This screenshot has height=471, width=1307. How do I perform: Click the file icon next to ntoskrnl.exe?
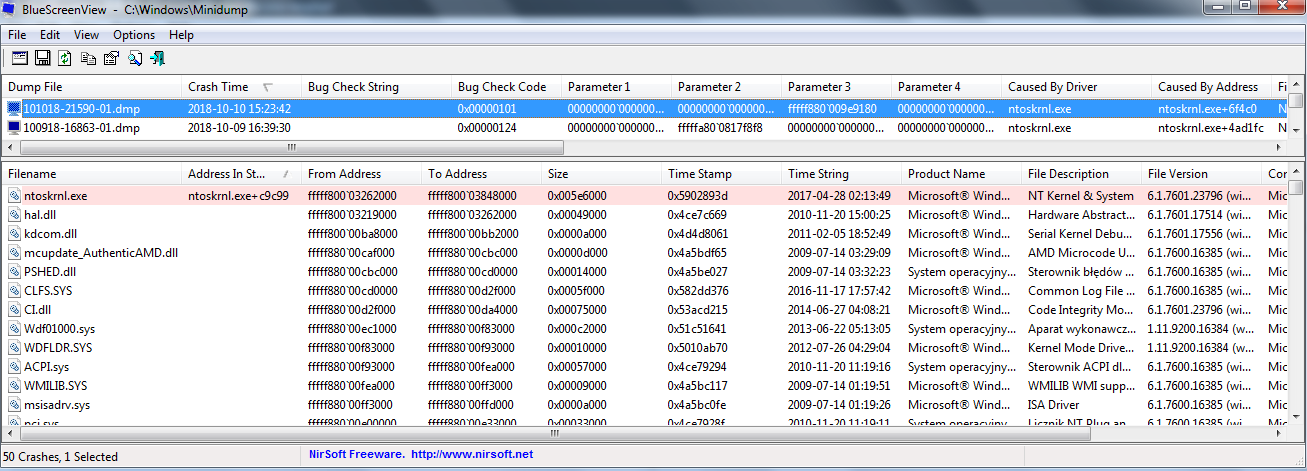(14, 196)
